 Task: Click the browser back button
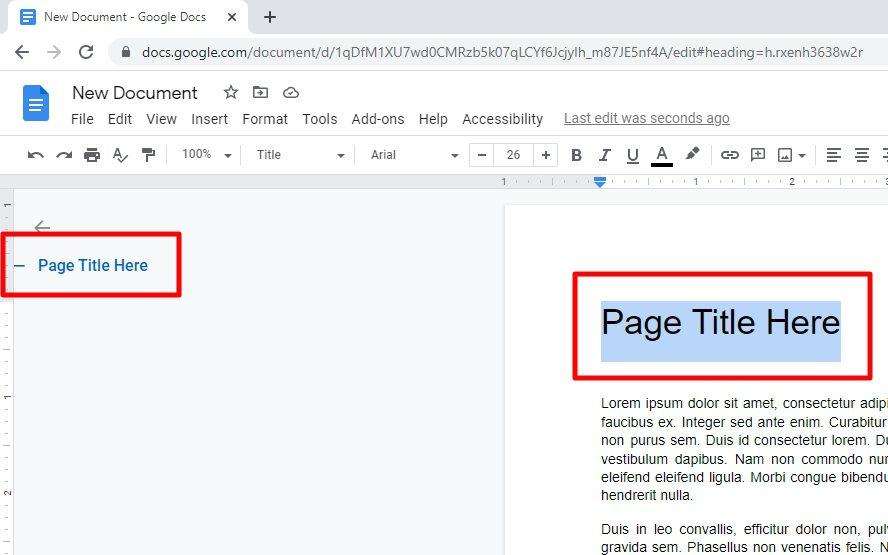pos(22,52)
